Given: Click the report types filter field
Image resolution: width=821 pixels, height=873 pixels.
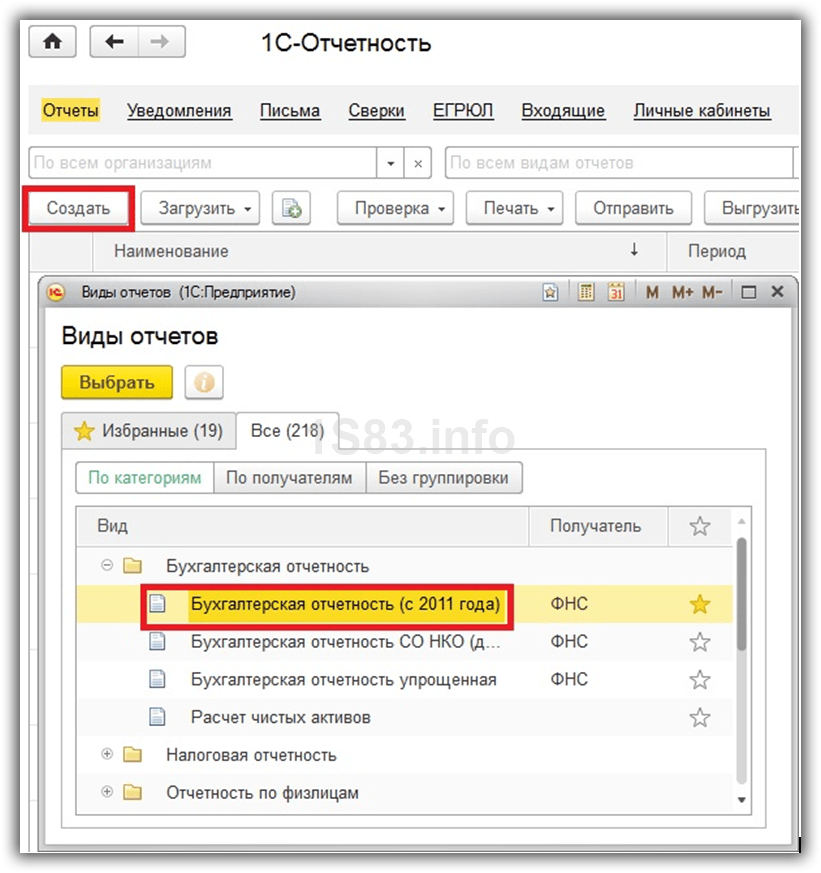Looking at the screenshot, I should tap(619, 163).
